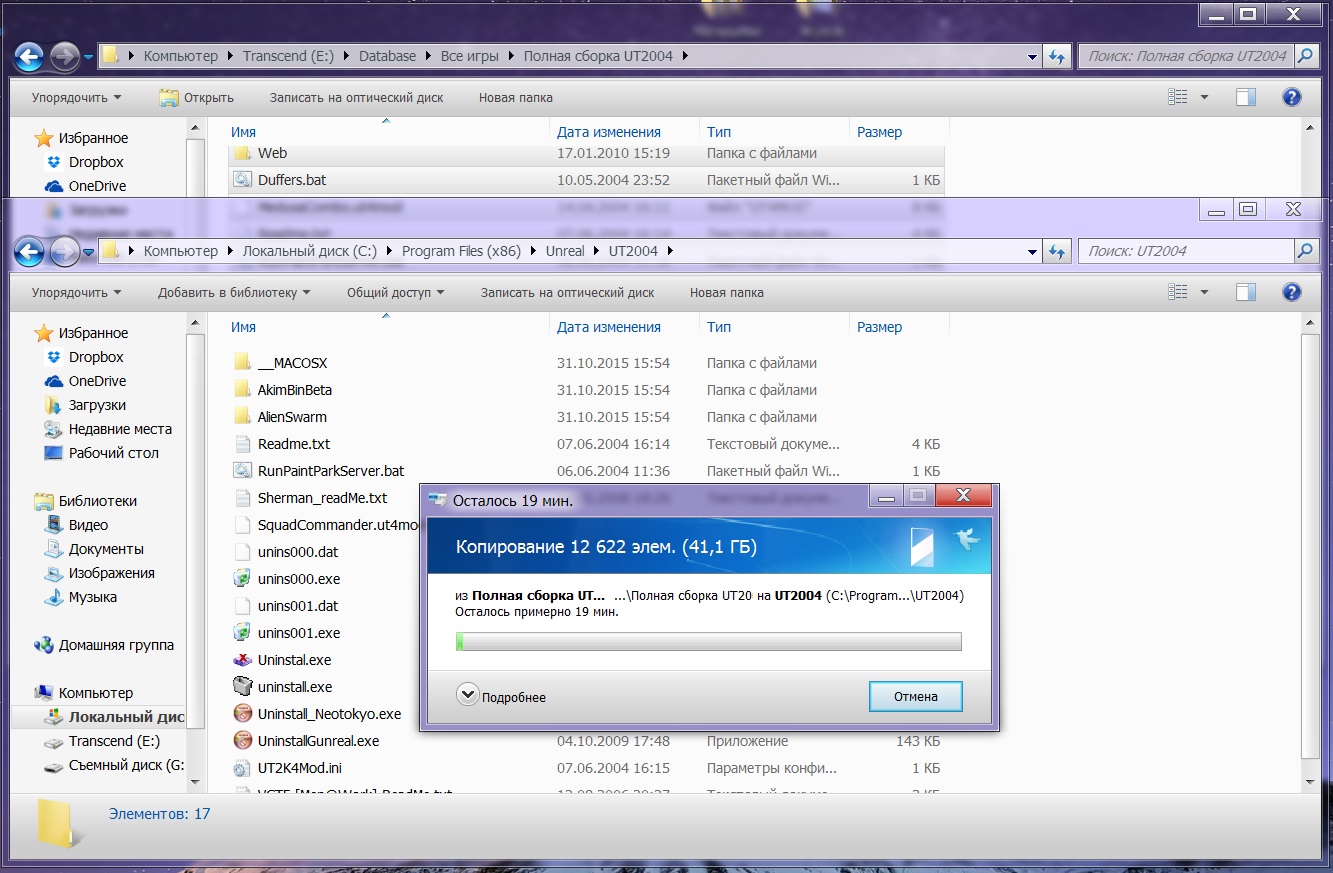Screen dimensions: 1333x873
Task: Go to Локальный диск (C:) breadcrumb
Action: 310,251
